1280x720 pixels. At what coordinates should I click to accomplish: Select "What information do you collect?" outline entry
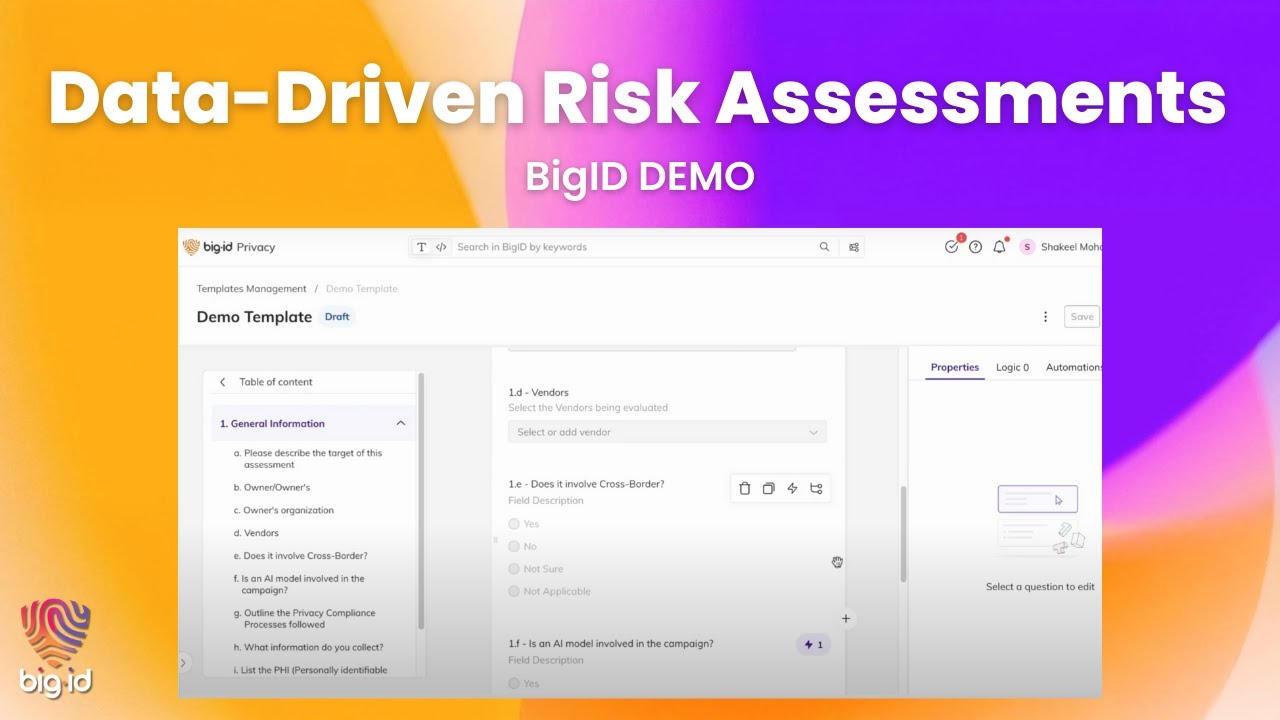pos(308,647)
